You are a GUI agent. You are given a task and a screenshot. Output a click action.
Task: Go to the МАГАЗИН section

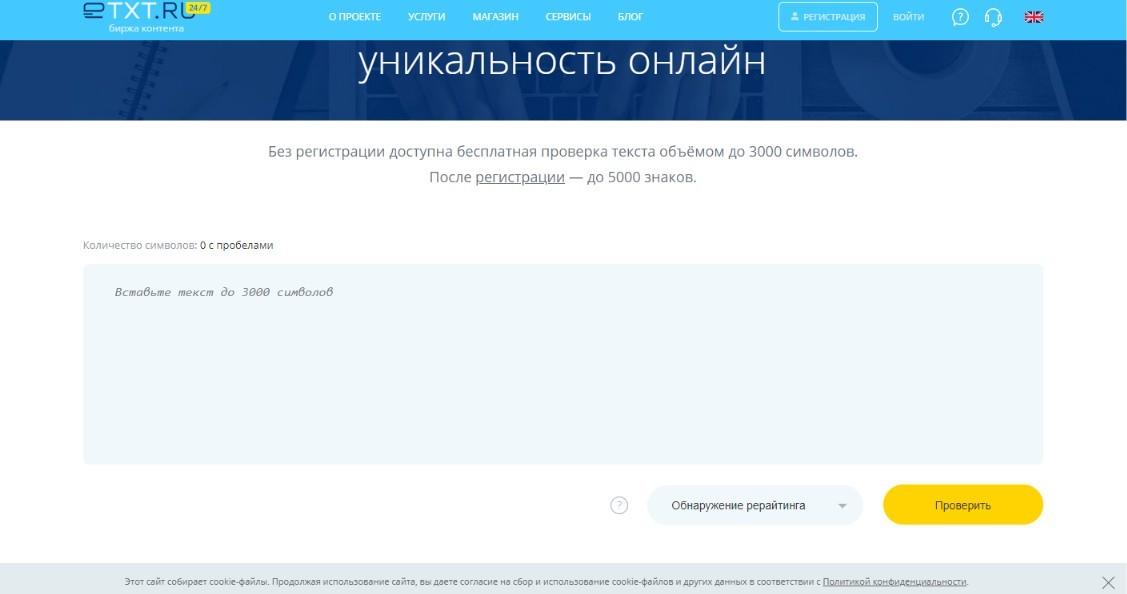coord(497,17)
